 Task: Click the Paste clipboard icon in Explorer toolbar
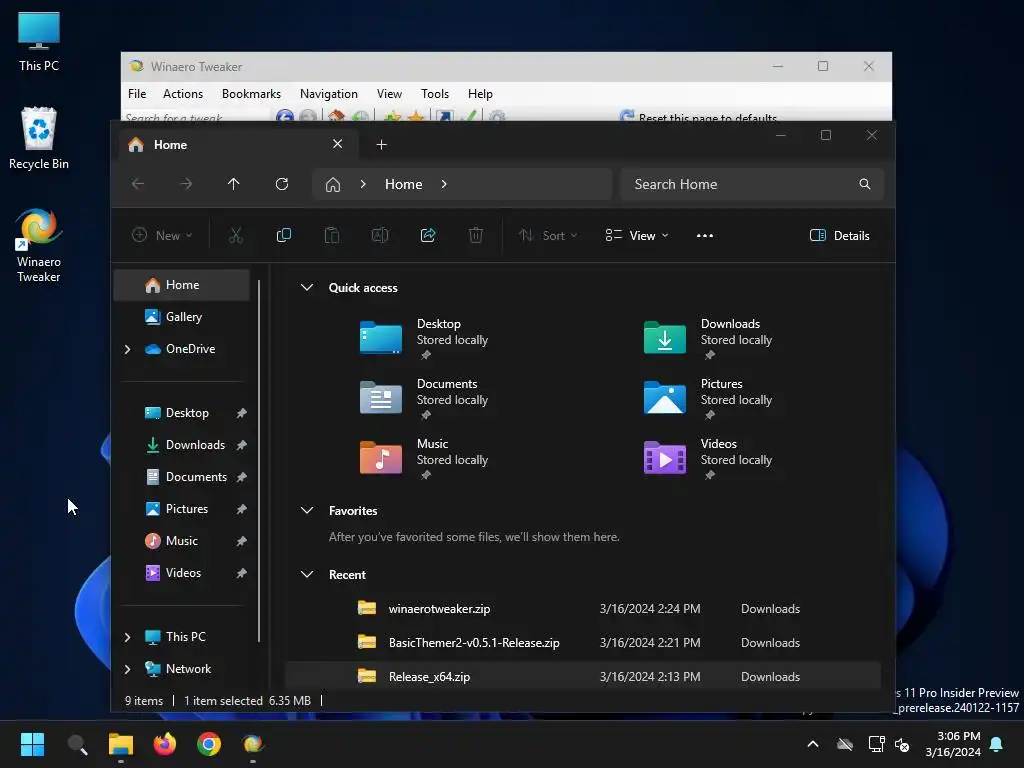(x=332, y=236)
